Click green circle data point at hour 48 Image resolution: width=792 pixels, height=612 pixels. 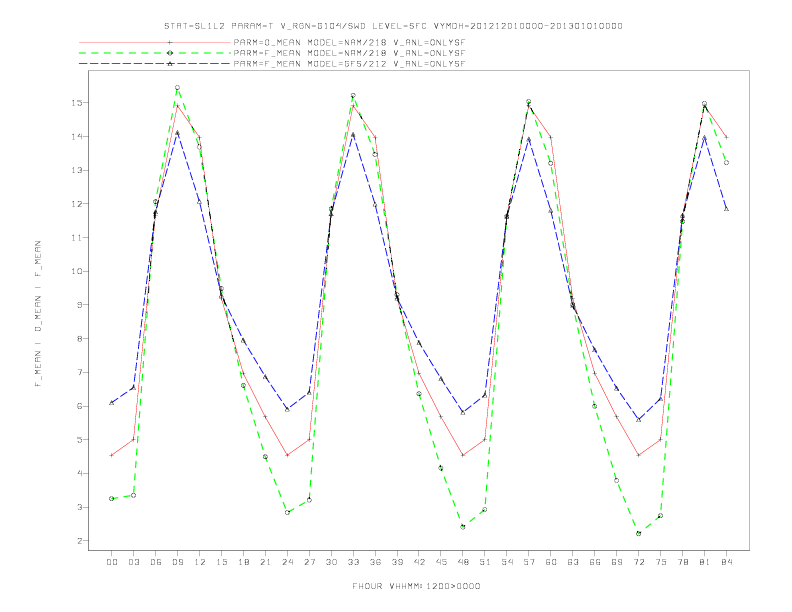click(463, 527)
